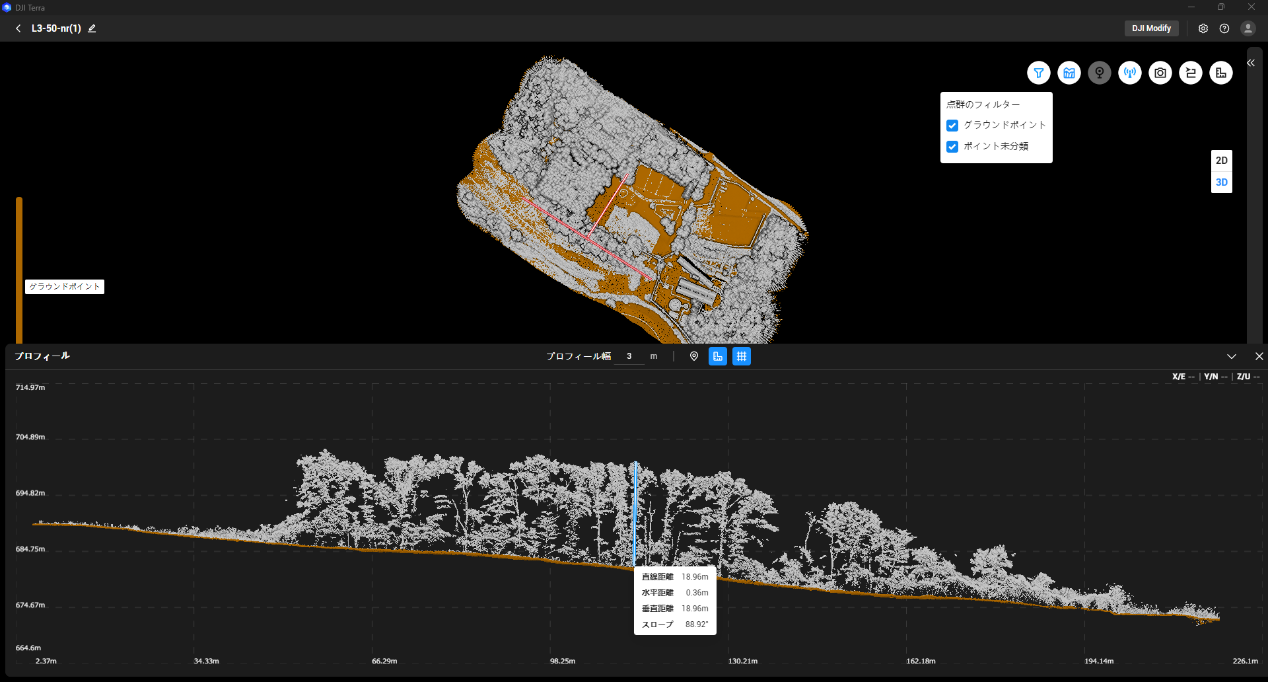Toggle the profile grid display button

point(741,356)
